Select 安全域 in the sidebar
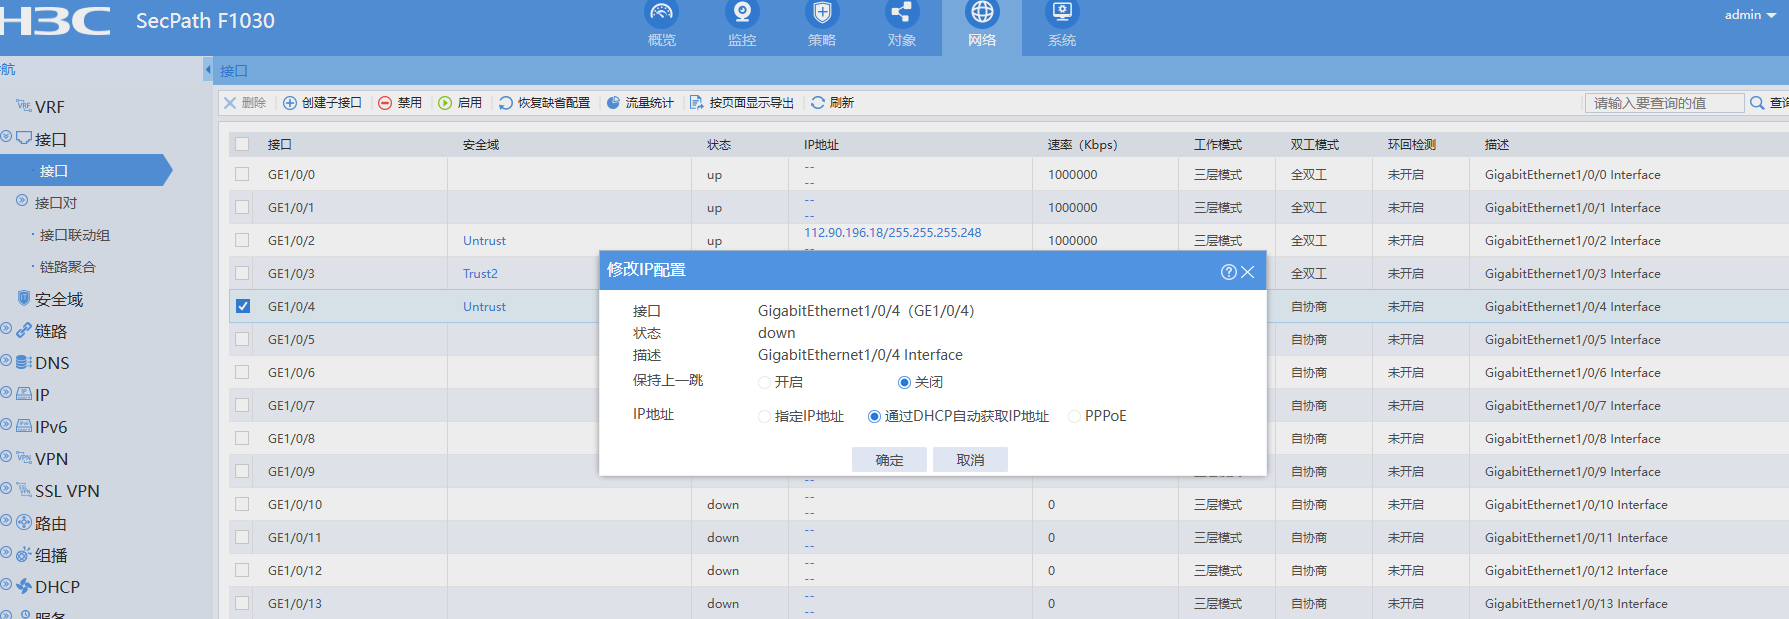The height and width of the screenshot is (619, 1789). 58,299
